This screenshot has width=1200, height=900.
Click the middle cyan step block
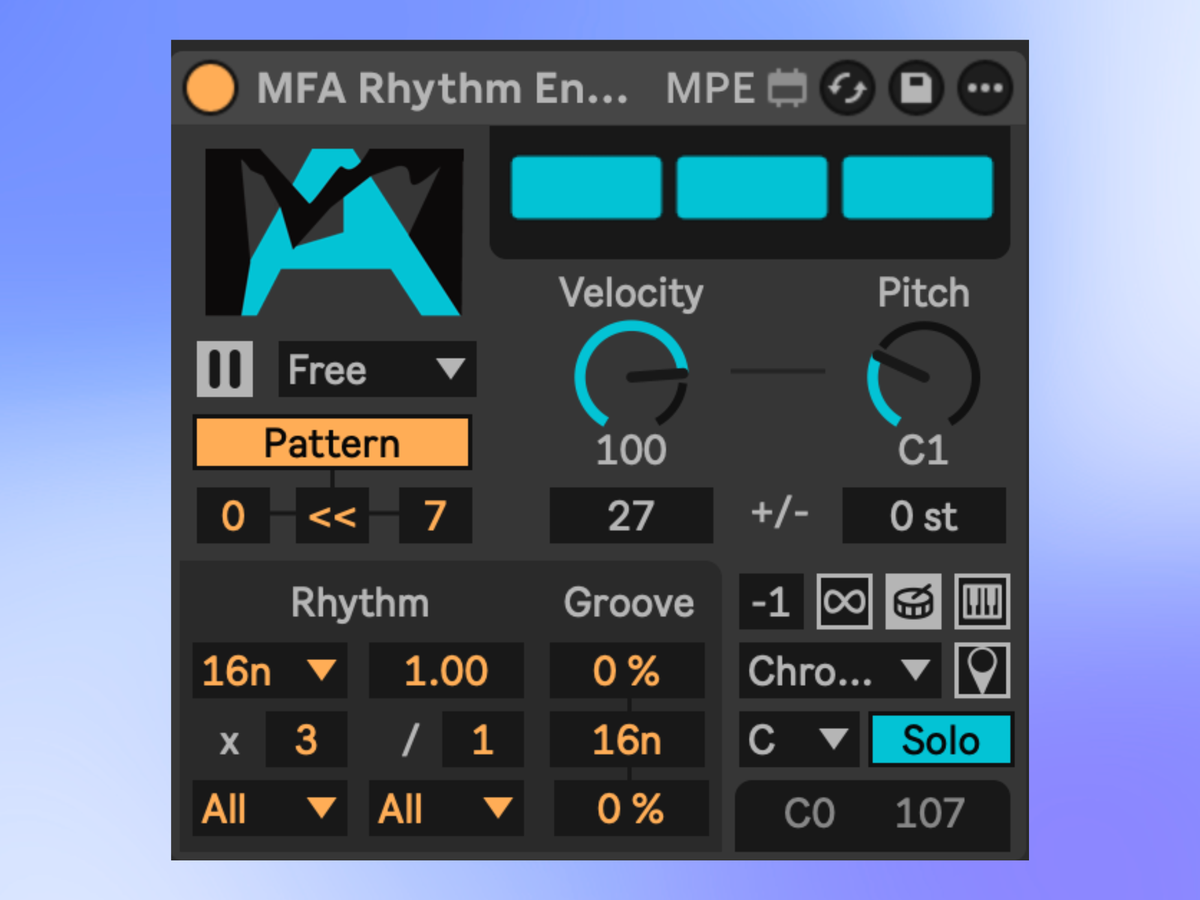click(x=752, y=187)
